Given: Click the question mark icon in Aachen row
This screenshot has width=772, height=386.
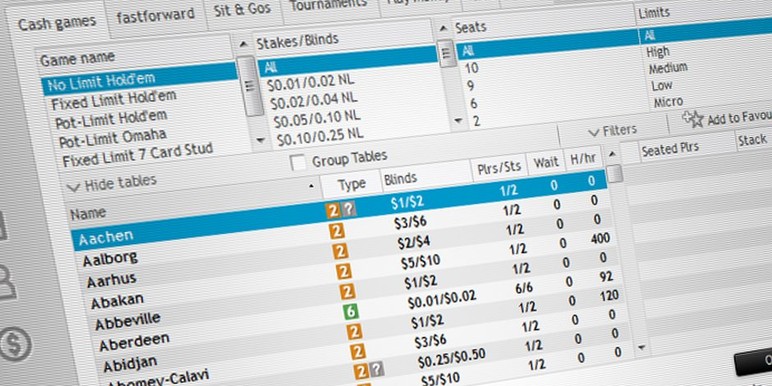Looking at the screenshot, I should pos(349,209).
